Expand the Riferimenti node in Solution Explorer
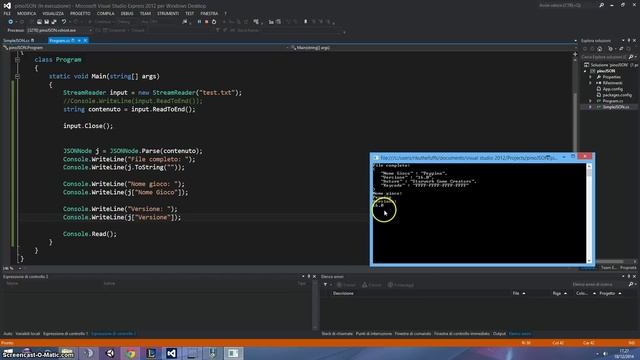 tap(590, 83)
